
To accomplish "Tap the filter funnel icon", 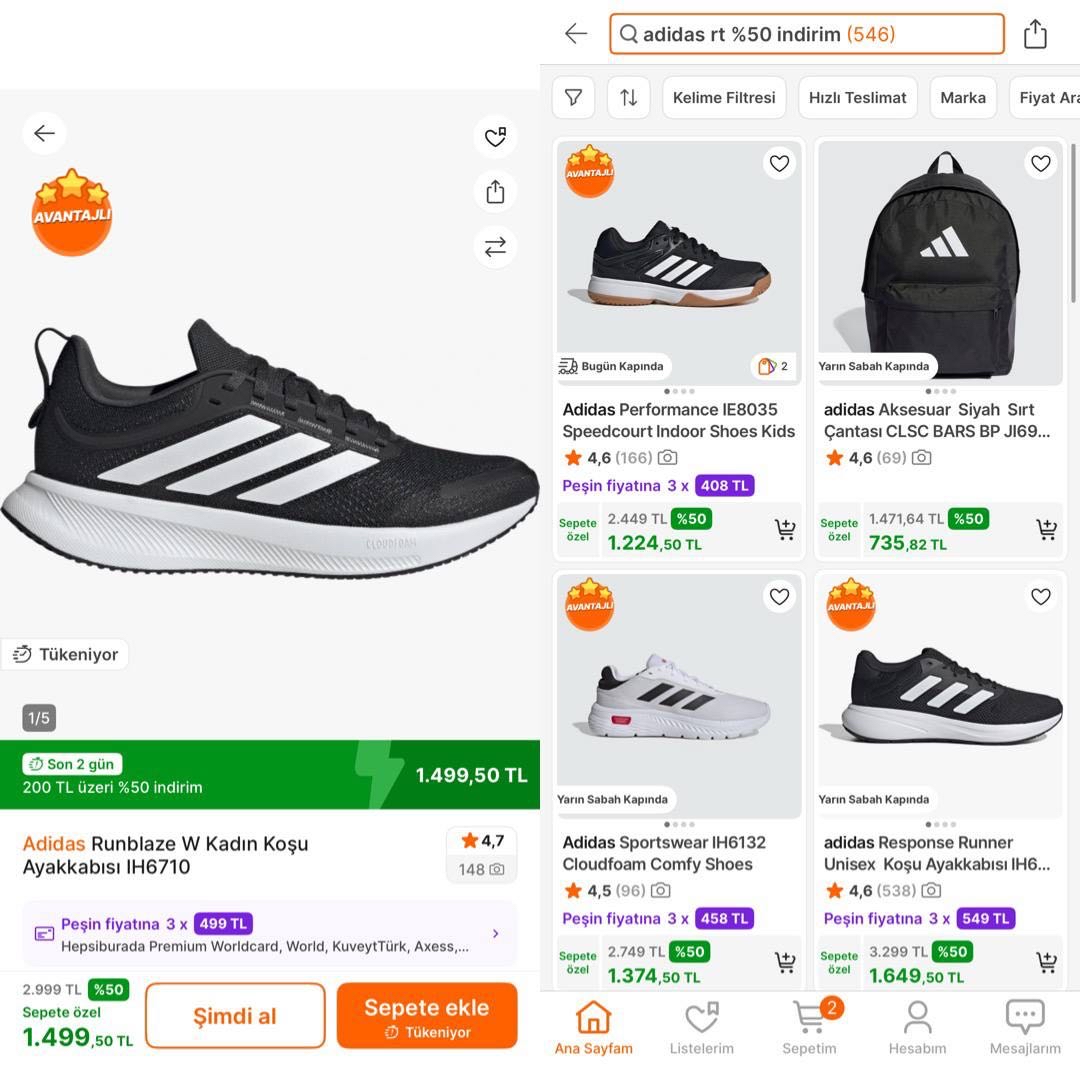I will tap(574, 97).
